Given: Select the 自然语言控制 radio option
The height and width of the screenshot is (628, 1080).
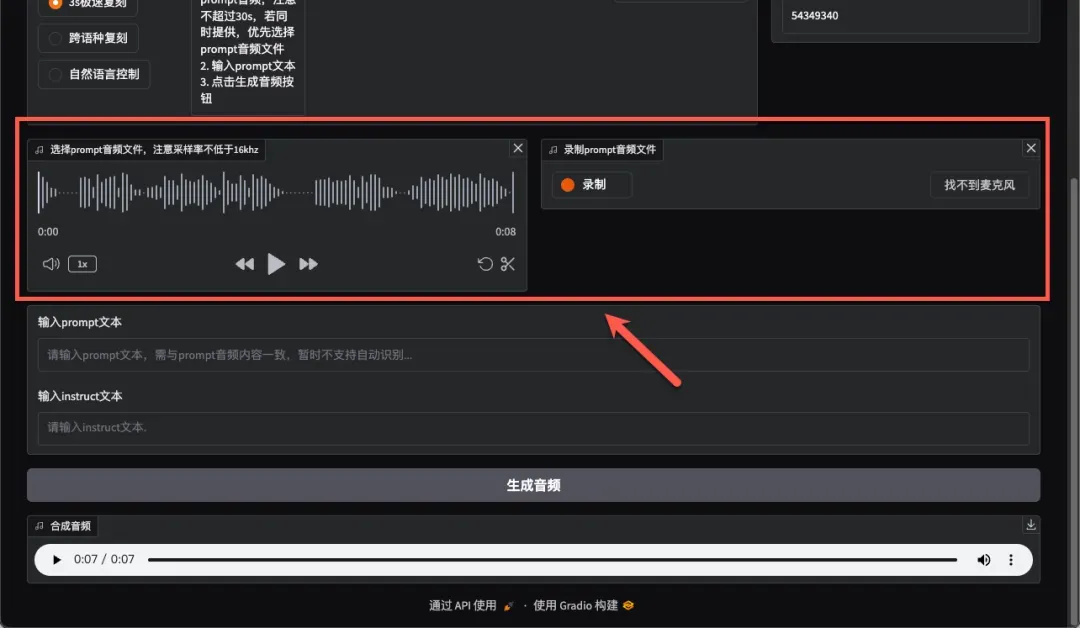Looking at the screenshot, I should click(55, 74).
